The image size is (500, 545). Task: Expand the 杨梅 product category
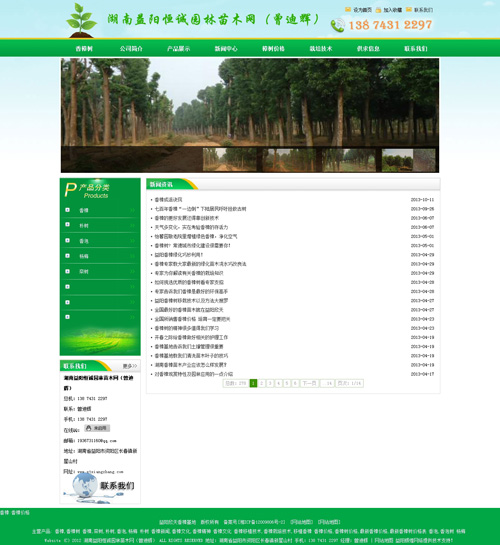(84, 256)
